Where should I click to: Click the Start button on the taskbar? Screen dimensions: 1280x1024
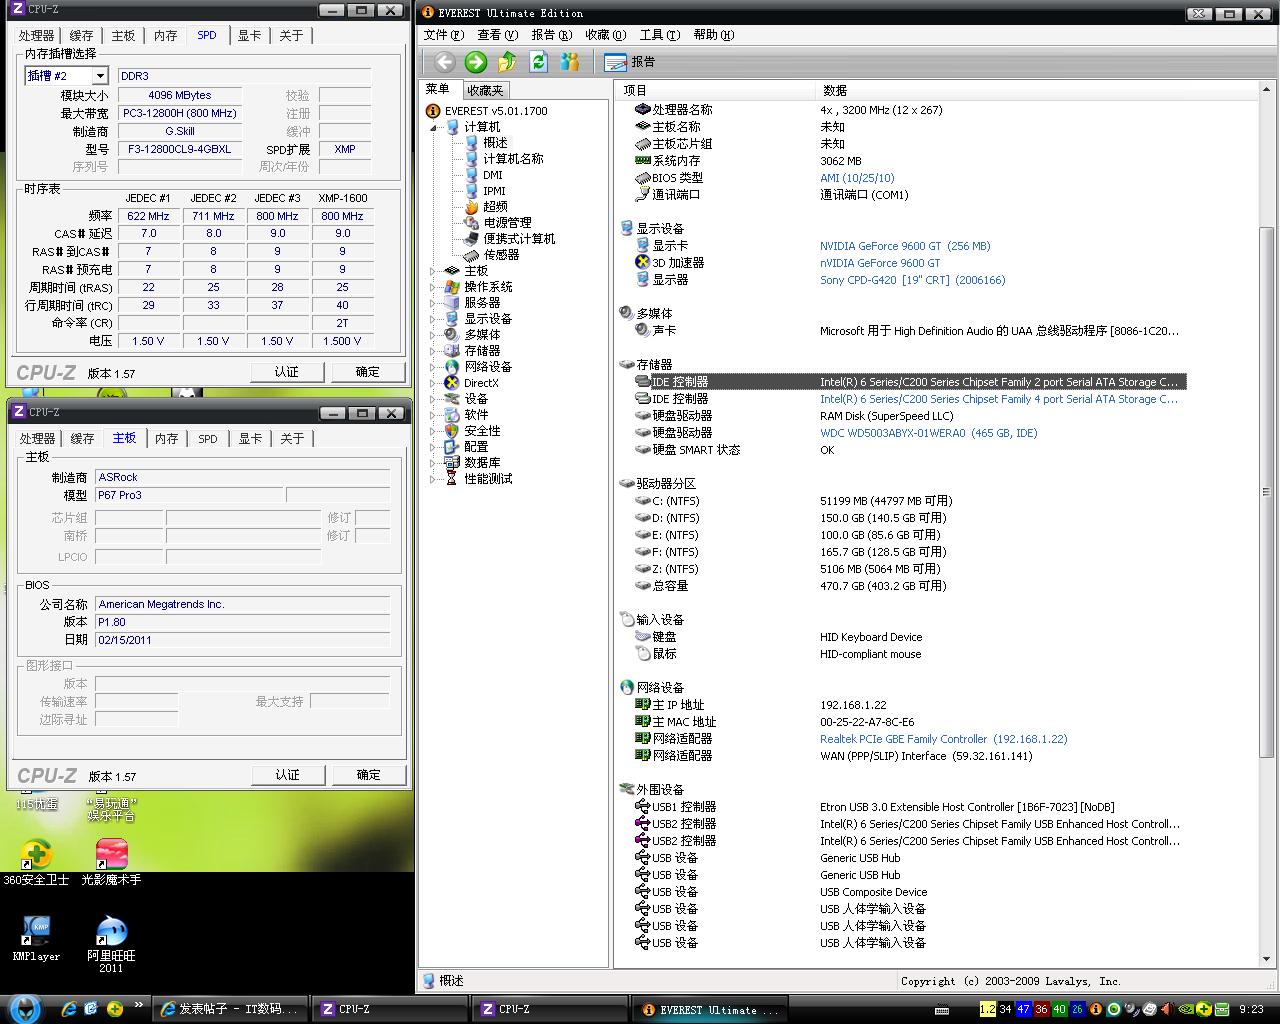[23, 1009]
